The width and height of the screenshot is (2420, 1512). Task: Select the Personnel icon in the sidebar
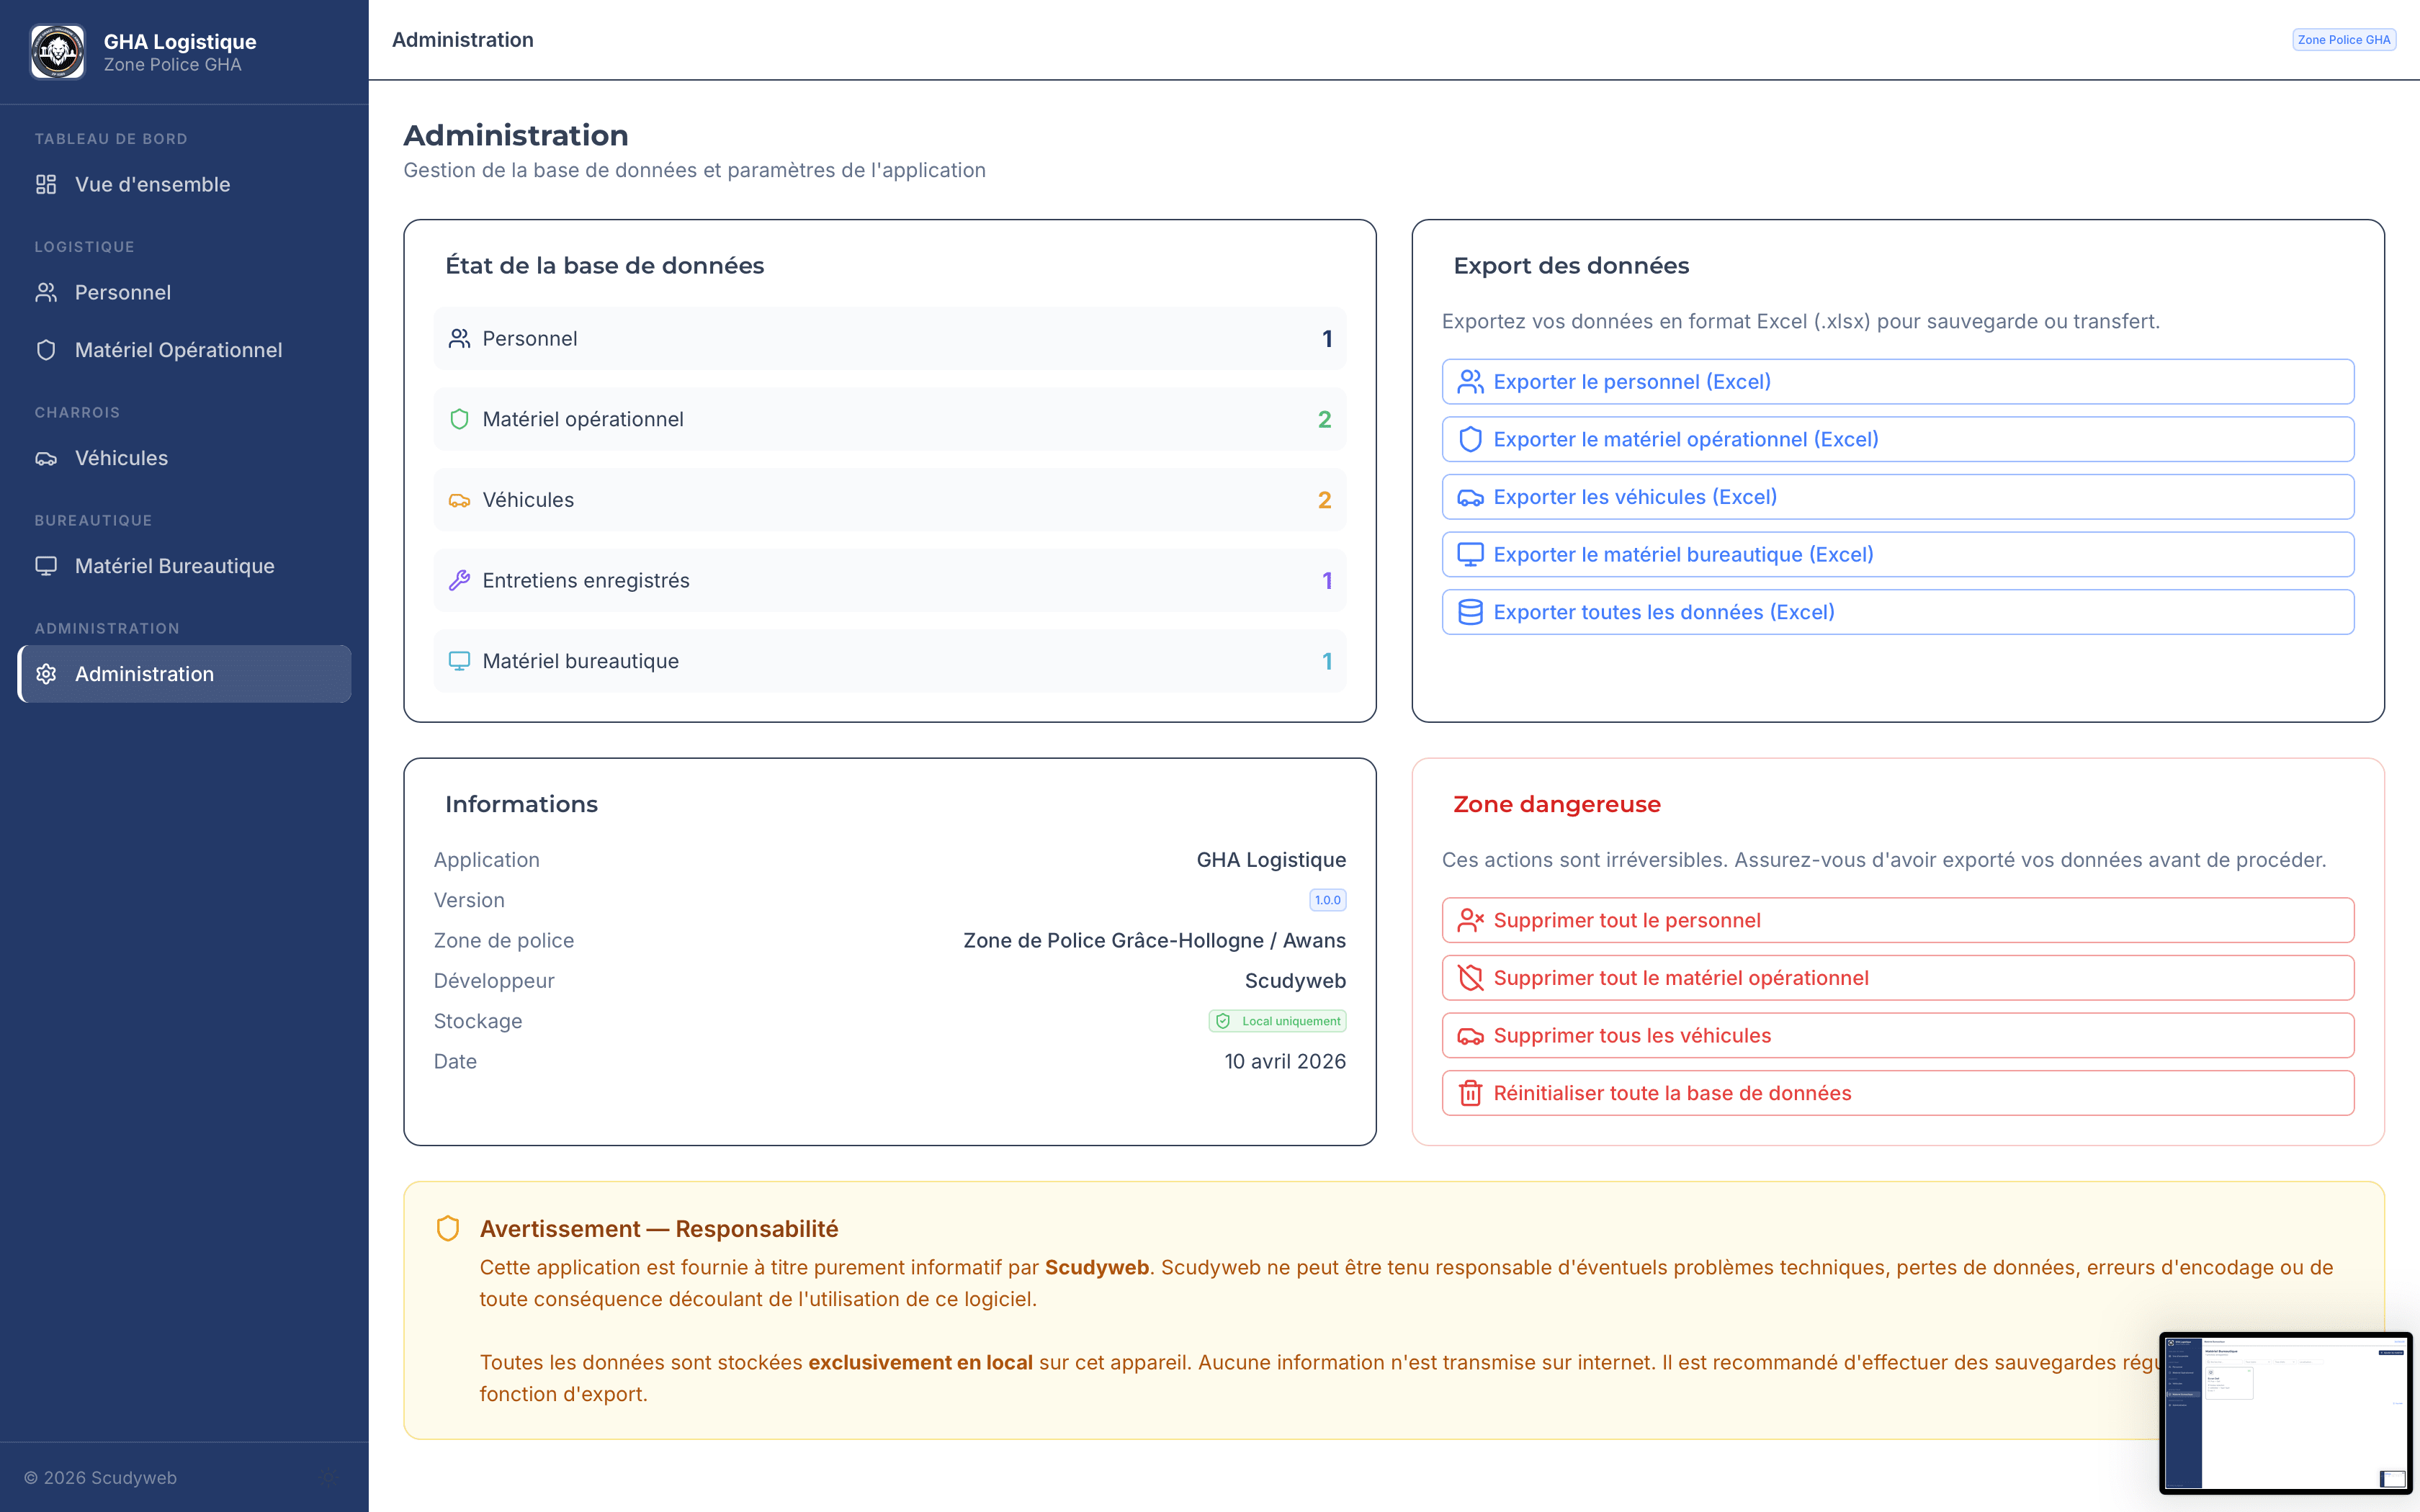(x=46, y=292)
